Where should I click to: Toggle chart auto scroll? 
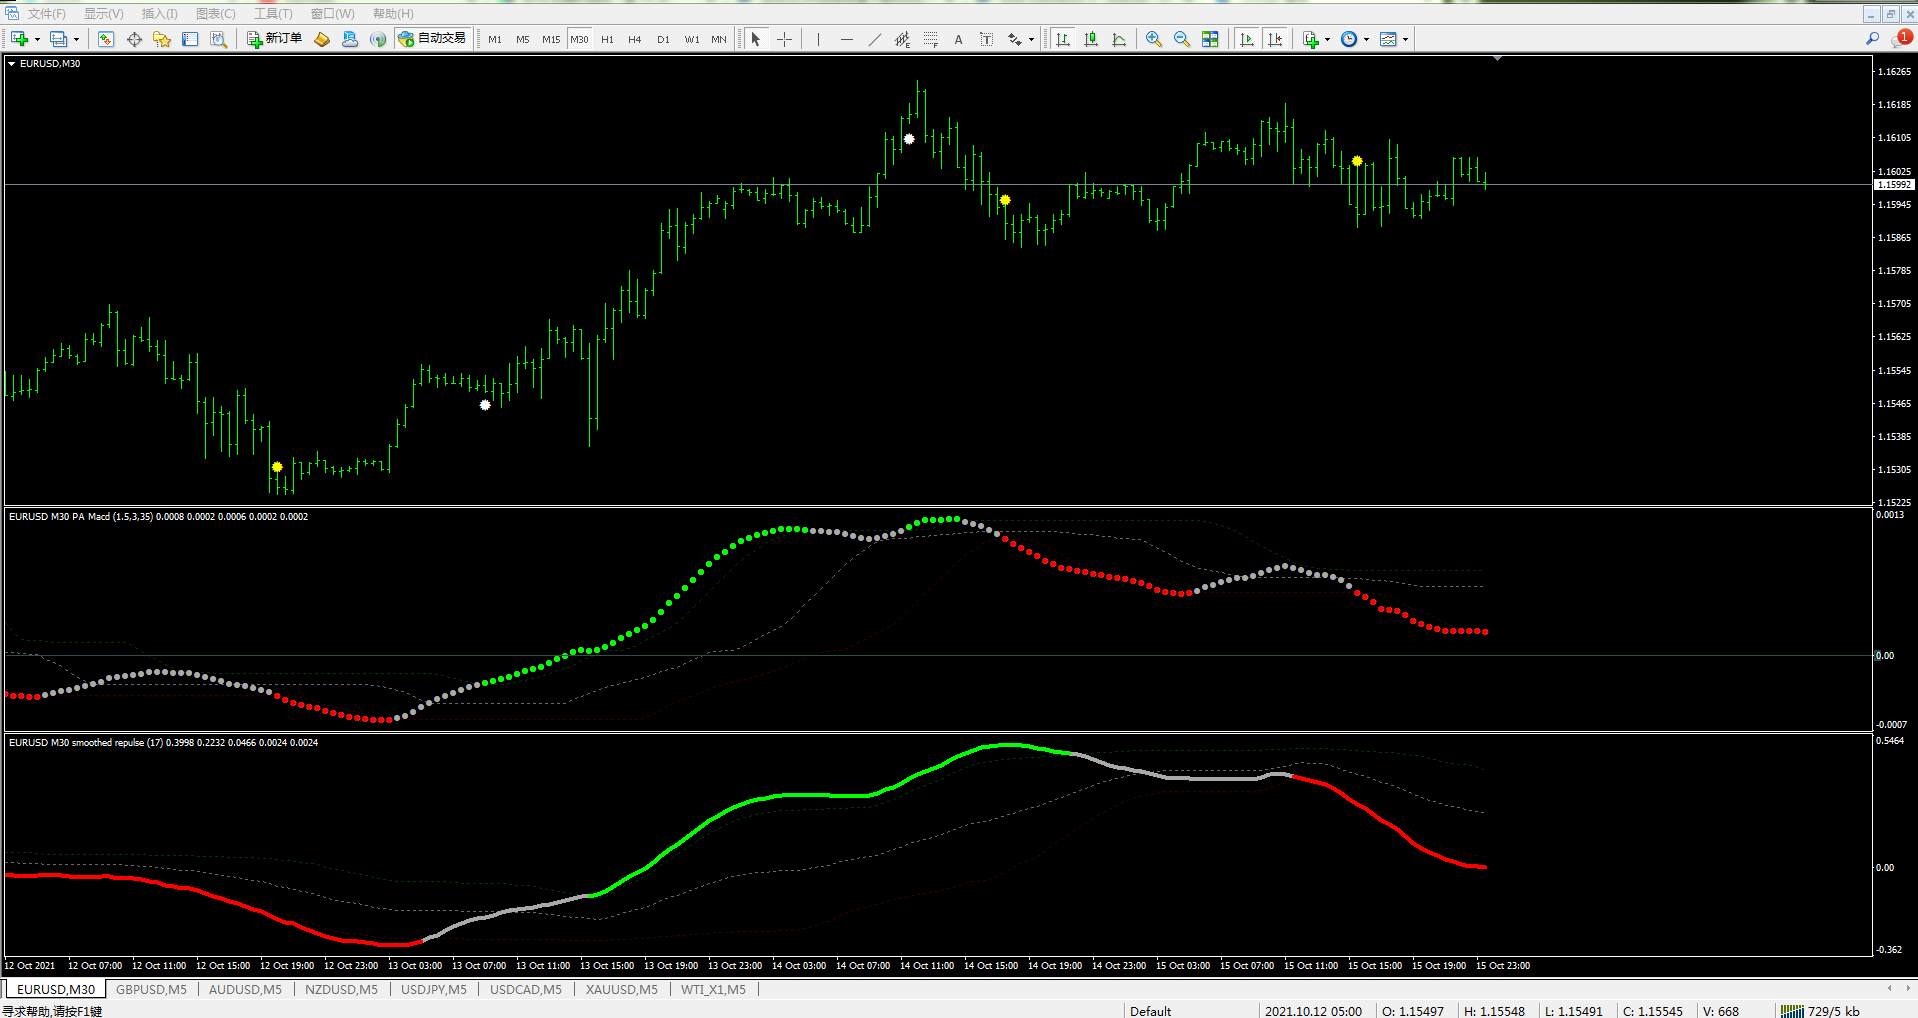[x=1247, y=39]
